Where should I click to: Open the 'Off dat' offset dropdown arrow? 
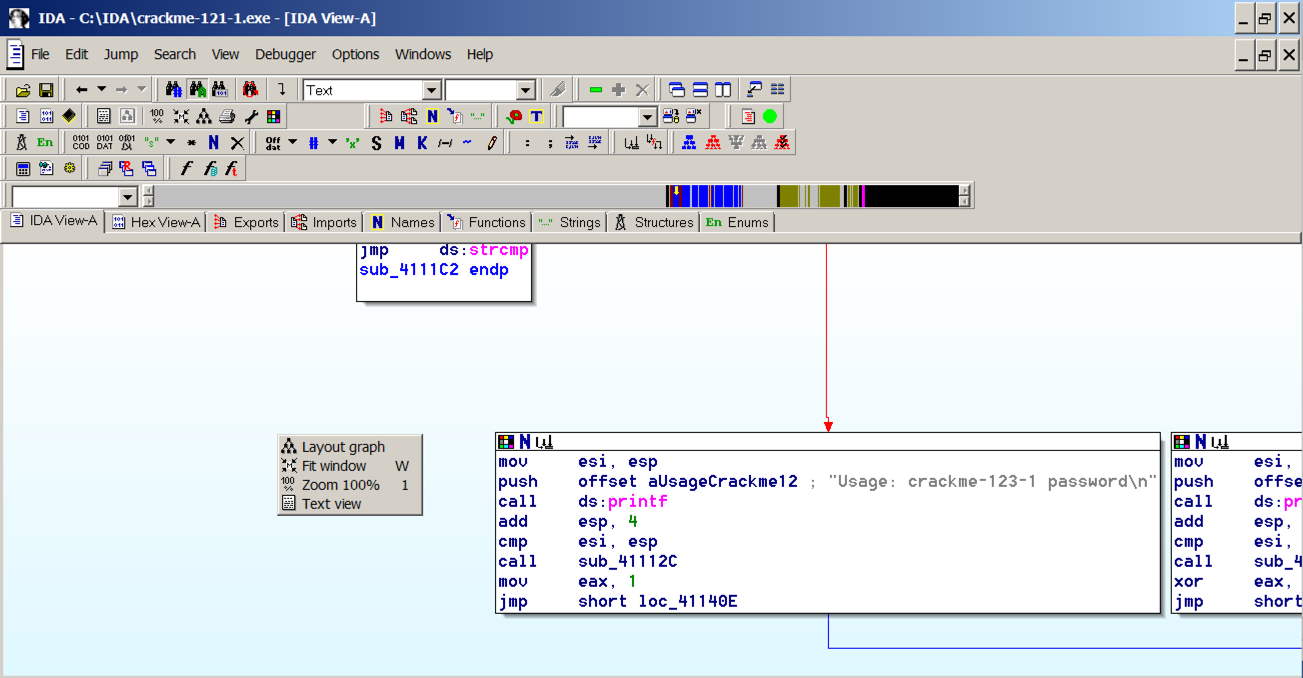click(292, 143)
